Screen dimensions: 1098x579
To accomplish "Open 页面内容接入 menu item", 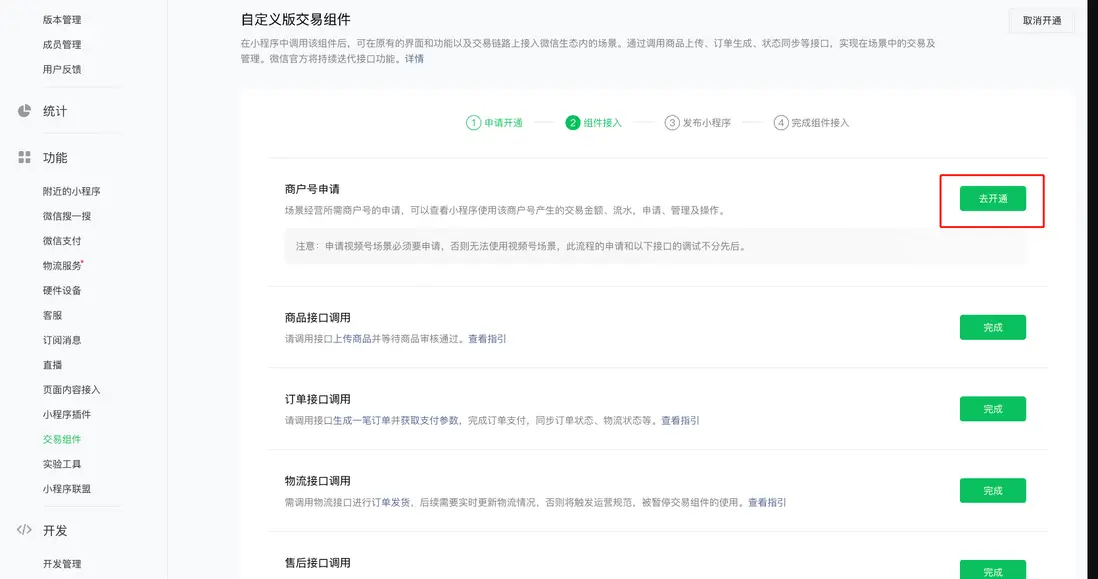I will [x=71, y=389].
